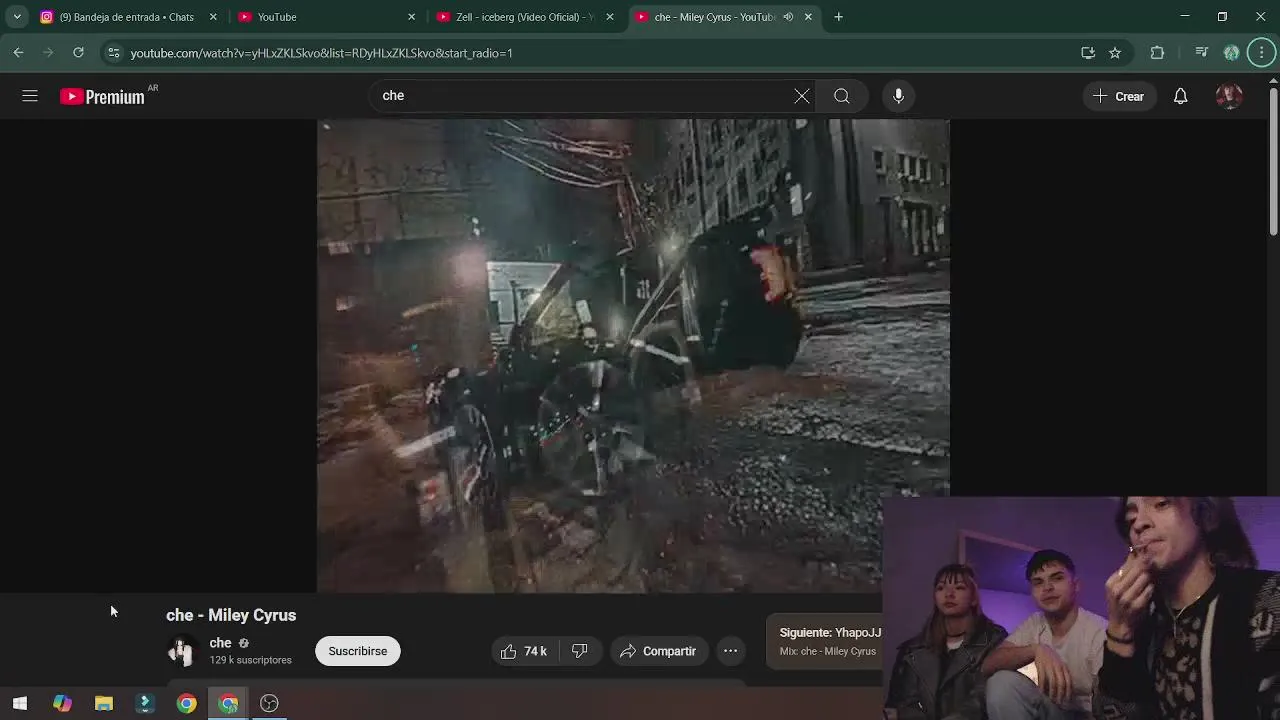The width and height of the screenshot is (1280, 720).
Task: Open the YouTube account avatar menu
Action: (x=1229, y=96)
